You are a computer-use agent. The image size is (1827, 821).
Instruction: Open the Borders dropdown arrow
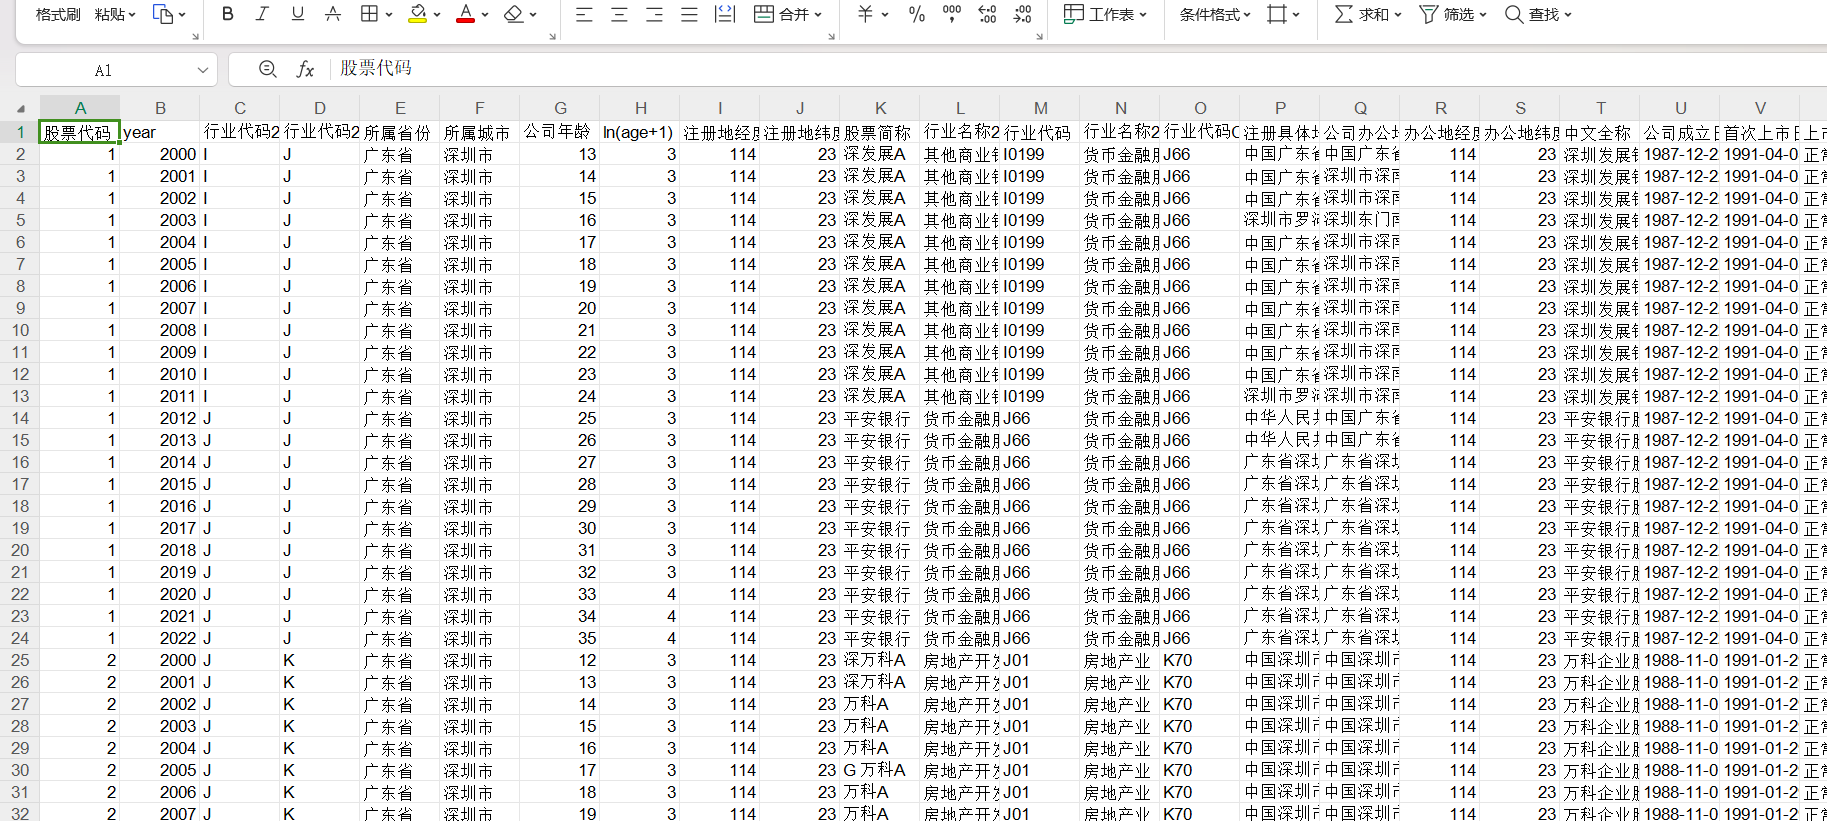coord(389,15)
